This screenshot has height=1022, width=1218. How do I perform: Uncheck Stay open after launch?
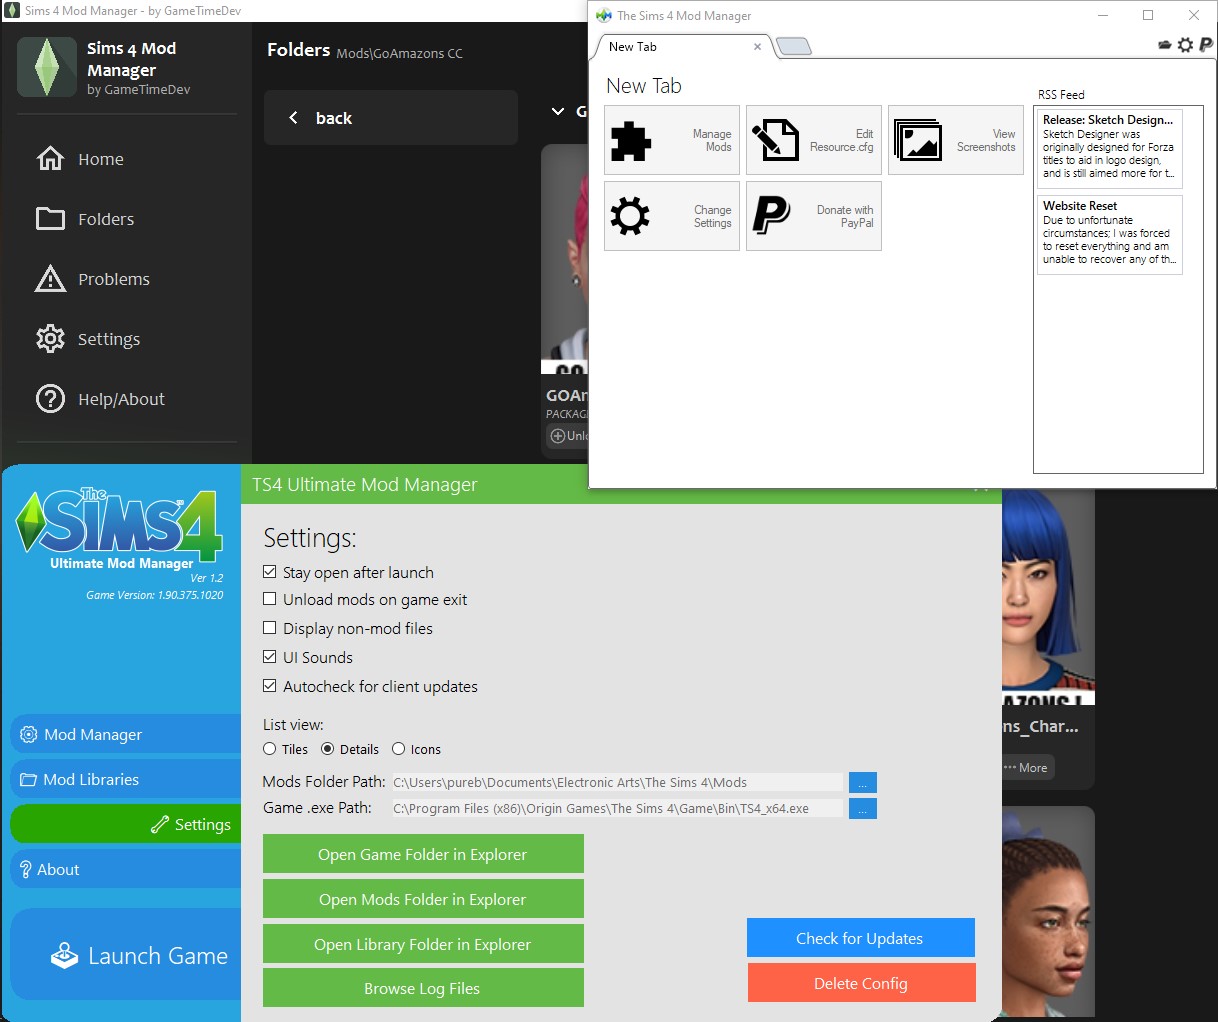[x=269, y=572]
